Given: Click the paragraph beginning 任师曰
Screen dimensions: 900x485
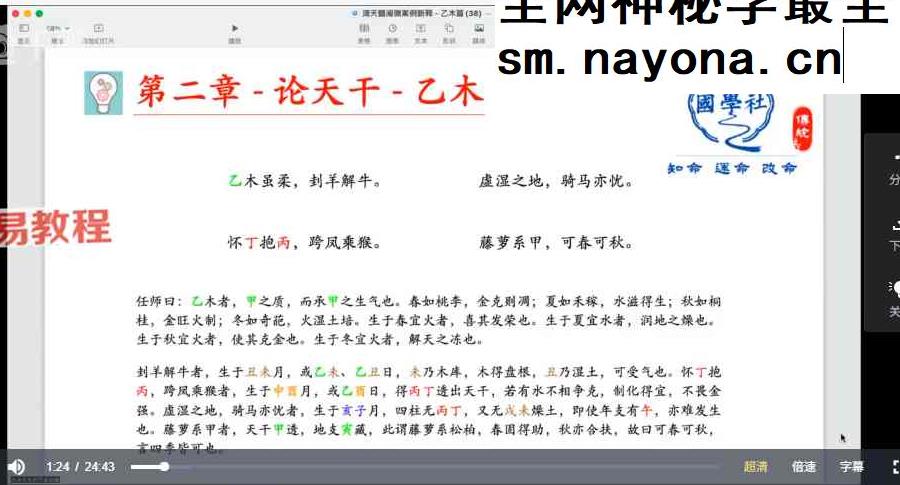Looking at the screenshot, I should (428, 320).
